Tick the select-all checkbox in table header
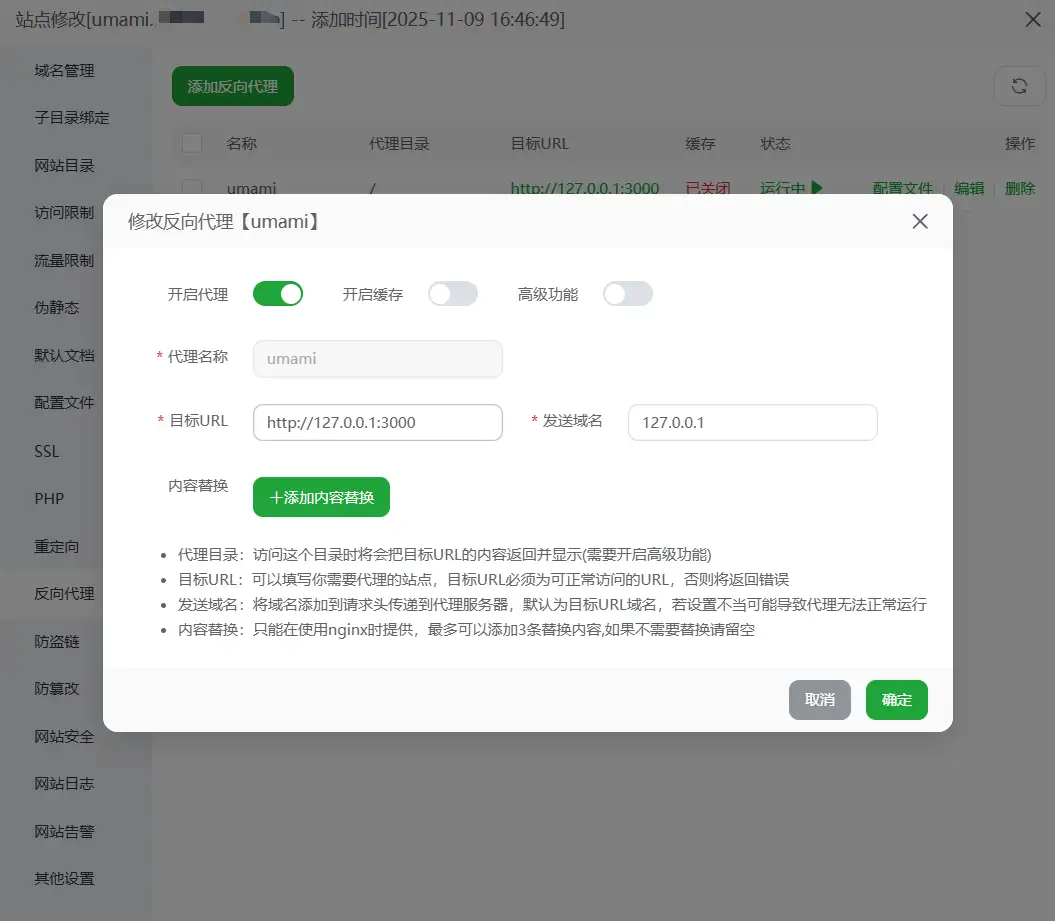1055x921 pixels. [192, 143]
